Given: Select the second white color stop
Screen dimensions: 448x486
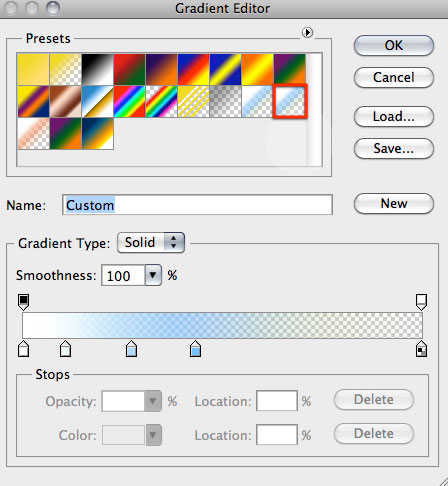Looking at the screenshot, I should (65, 349).
